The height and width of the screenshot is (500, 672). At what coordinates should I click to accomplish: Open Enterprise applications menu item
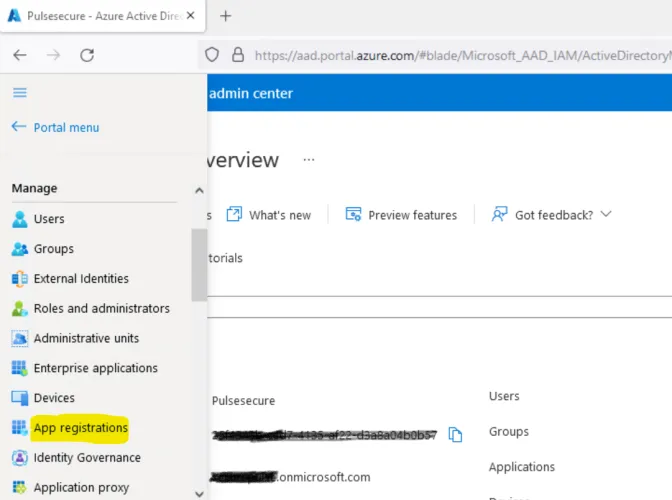pos(94,368)
